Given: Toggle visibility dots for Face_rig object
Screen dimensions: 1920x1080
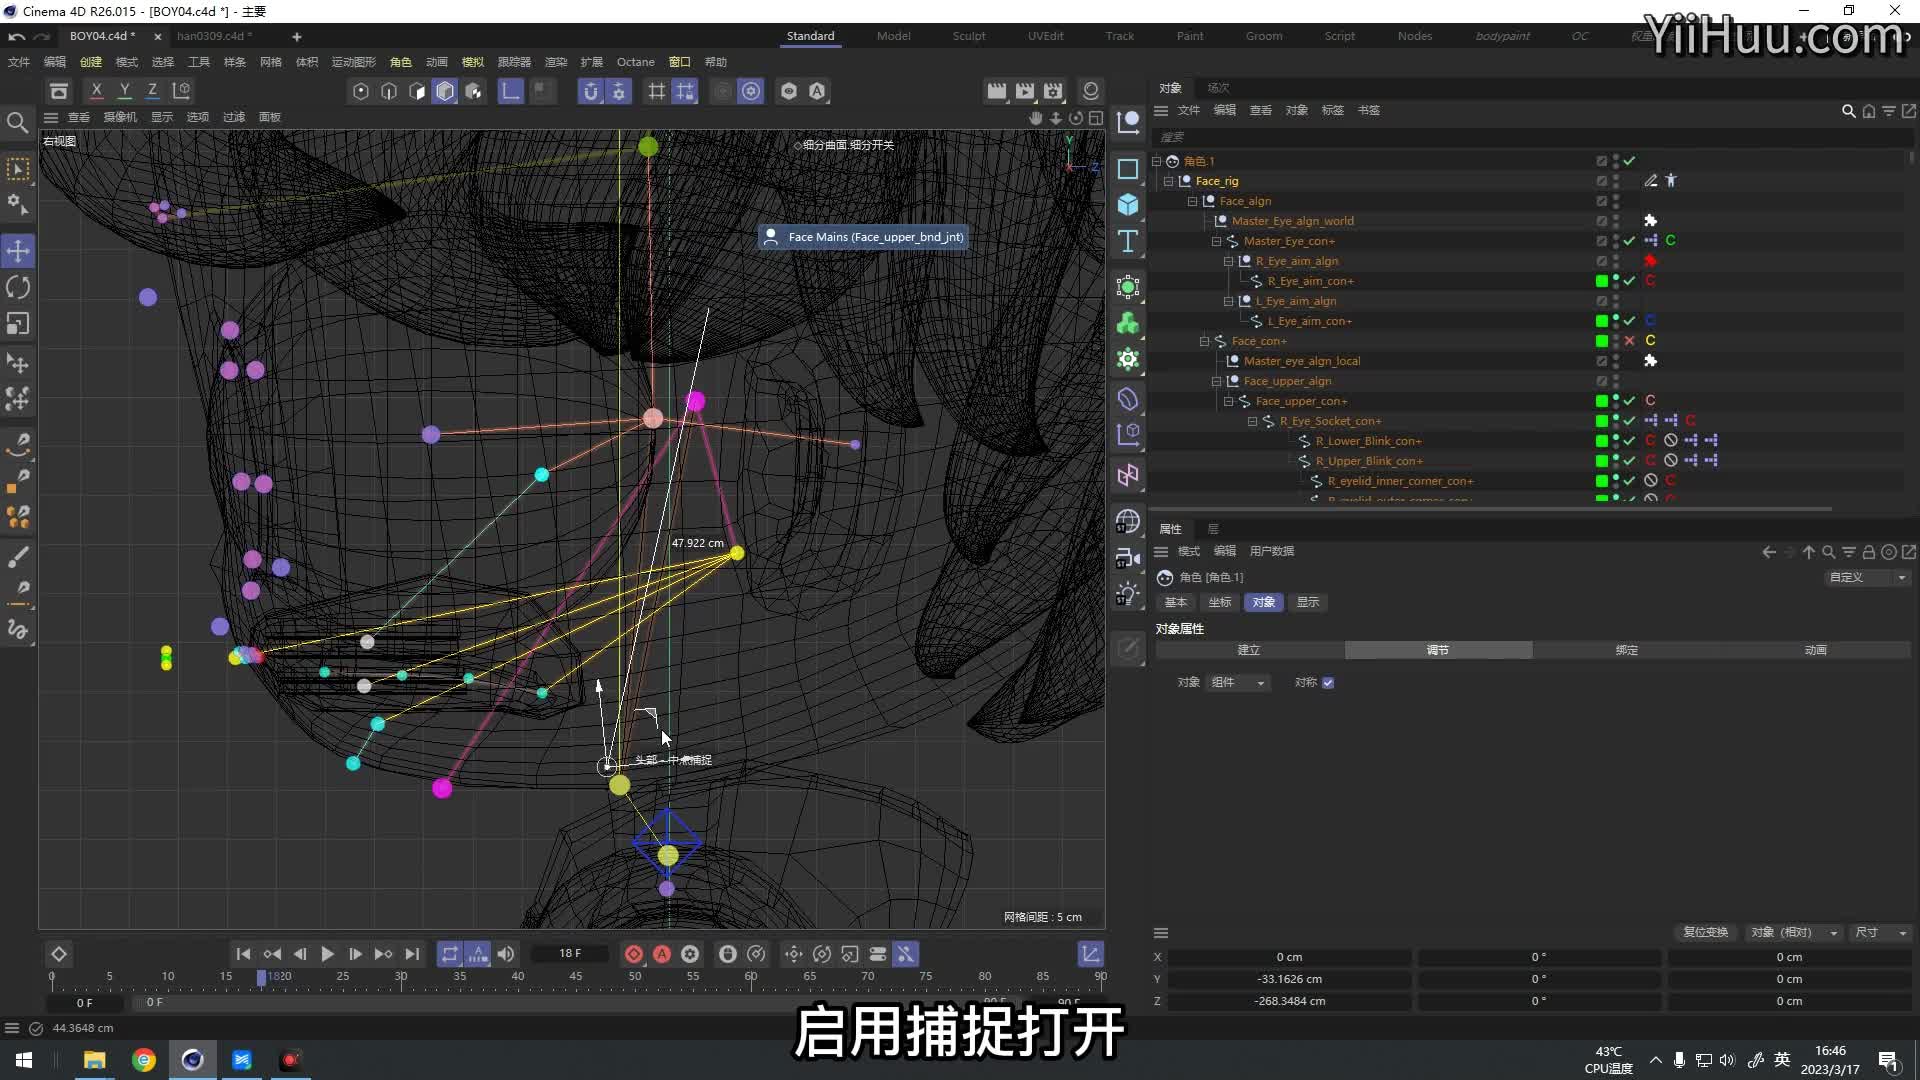Looking at the screenshot, I should 1616,181.
